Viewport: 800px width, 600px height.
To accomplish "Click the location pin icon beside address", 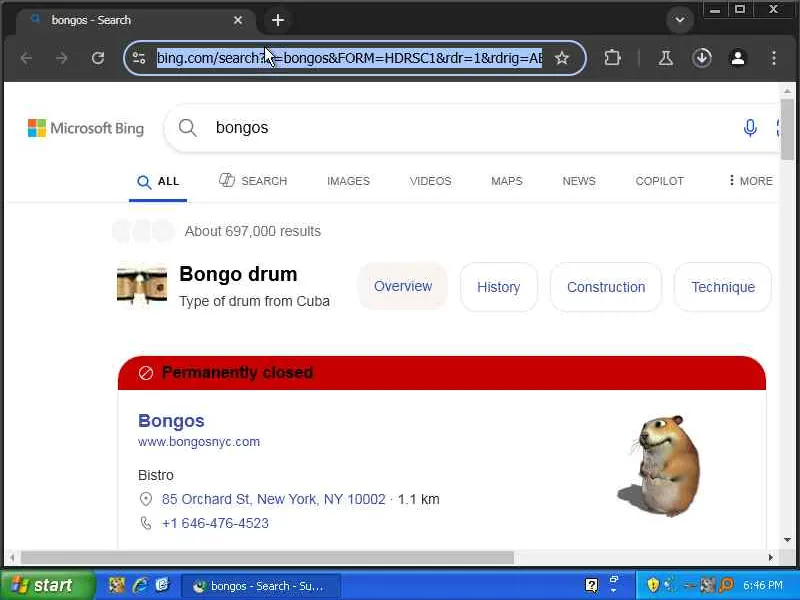I will tap(146, 499).
